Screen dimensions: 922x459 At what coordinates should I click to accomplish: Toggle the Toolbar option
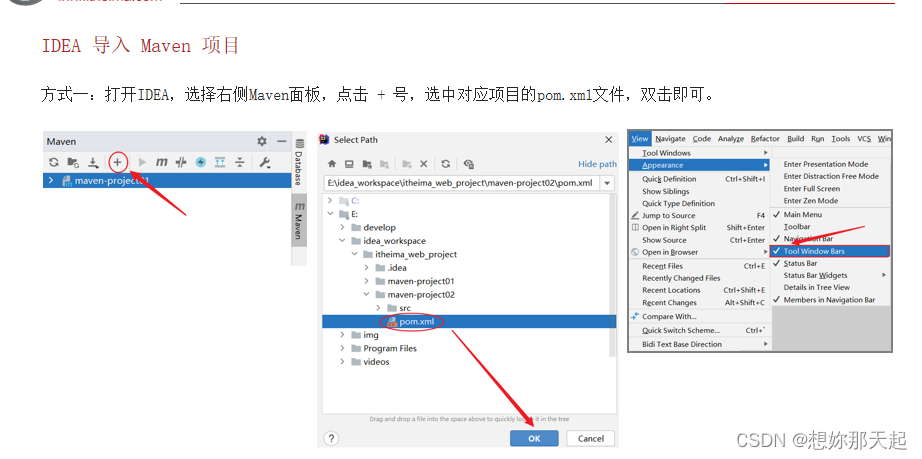tap(830, 226)
